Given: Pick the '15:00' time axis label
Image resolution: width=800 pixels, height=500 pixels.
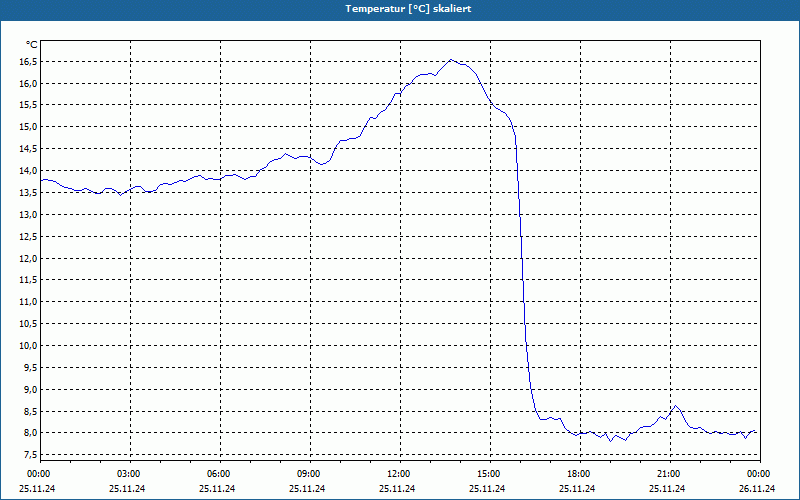Looking at the screenshot, I should [x=490, y=474].
